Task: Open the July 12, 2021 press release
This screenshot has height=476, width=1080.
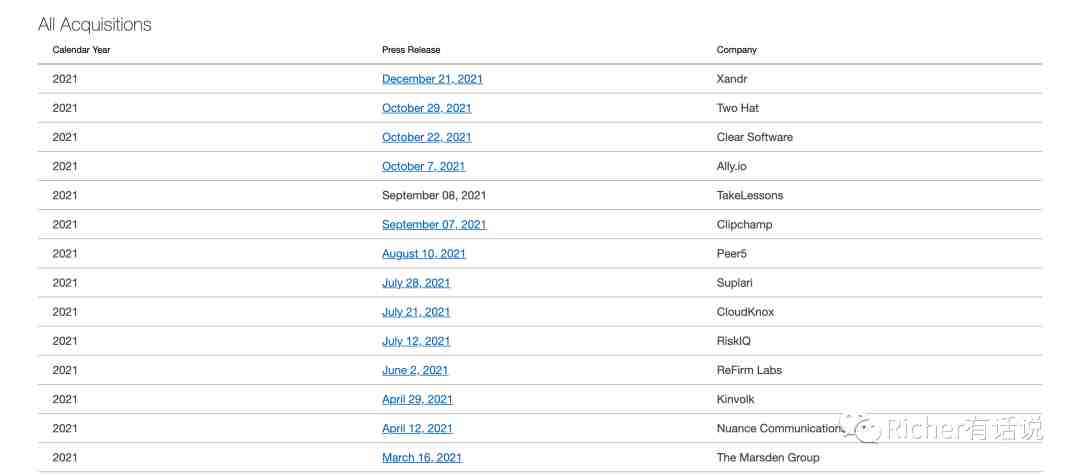Action: [416, 341]
